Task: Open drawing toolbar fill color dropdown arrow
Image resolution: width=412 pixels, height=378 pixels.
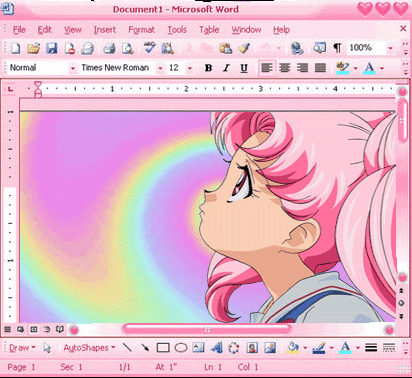Action: pos(305,348)
